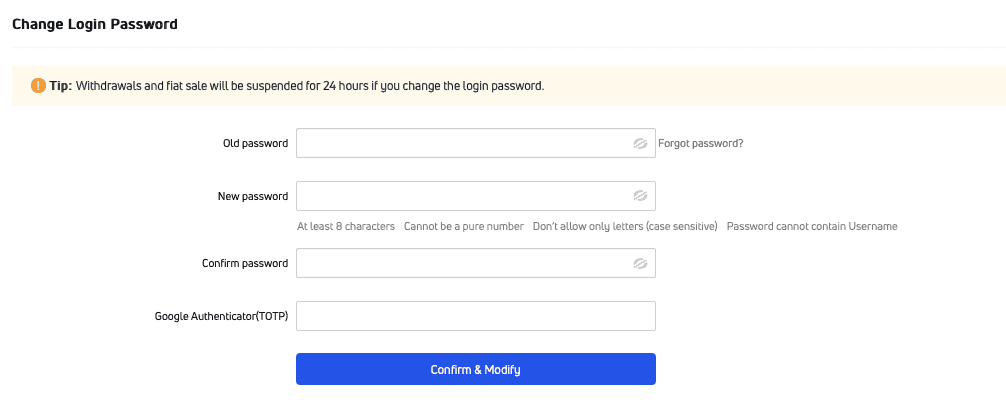Show the old password text
The height and width of the screenshot is (410, 1006).
click(640, 143)
